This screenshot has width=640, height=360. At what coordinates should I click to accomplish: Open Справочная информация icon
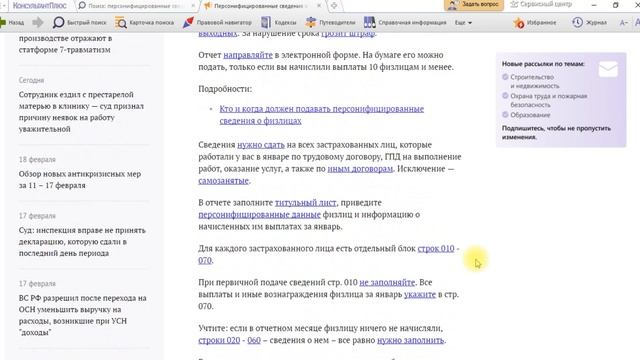coord(370,22)
